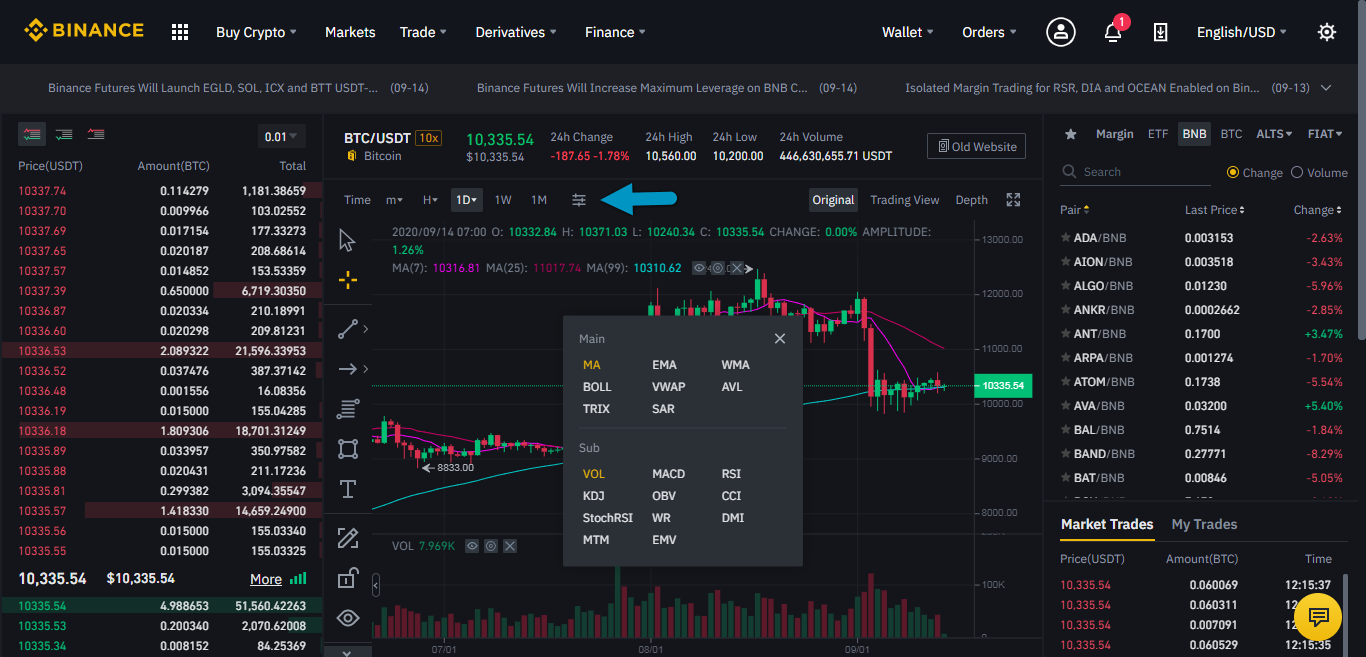1366x657 pixels.
Task: Open the More link under order book
Action: [266, 579]
